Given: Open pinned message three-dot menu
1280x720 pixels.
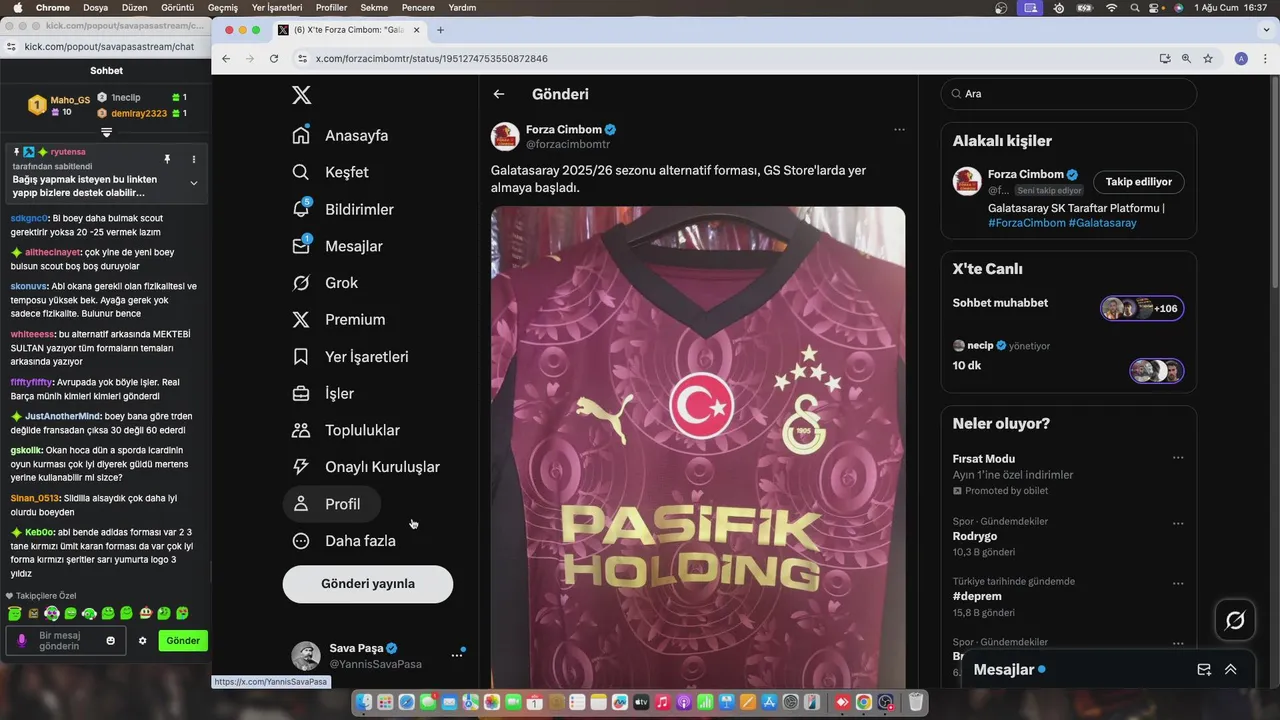Looking at the screenshot, I should (194, 159).
